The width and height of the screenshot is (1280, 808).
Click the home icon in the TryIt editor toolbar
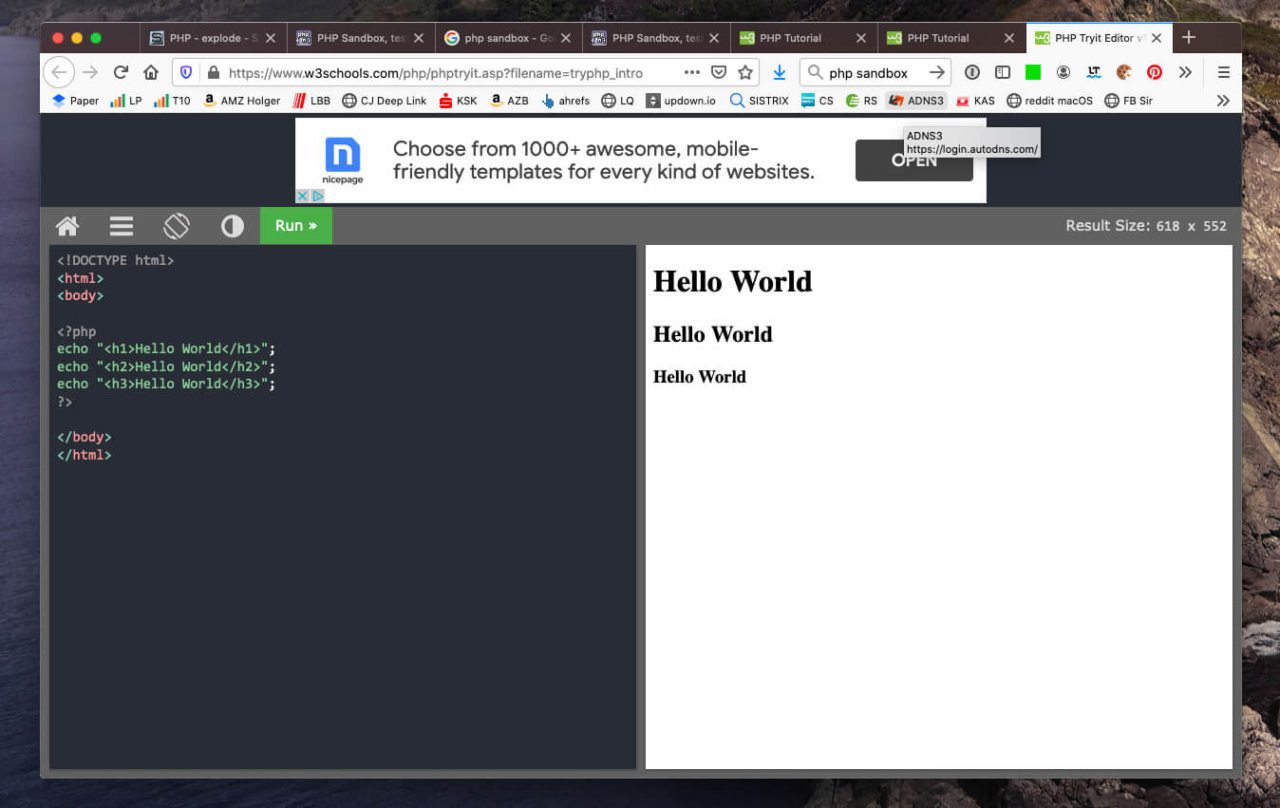click(x=67, y=226)
